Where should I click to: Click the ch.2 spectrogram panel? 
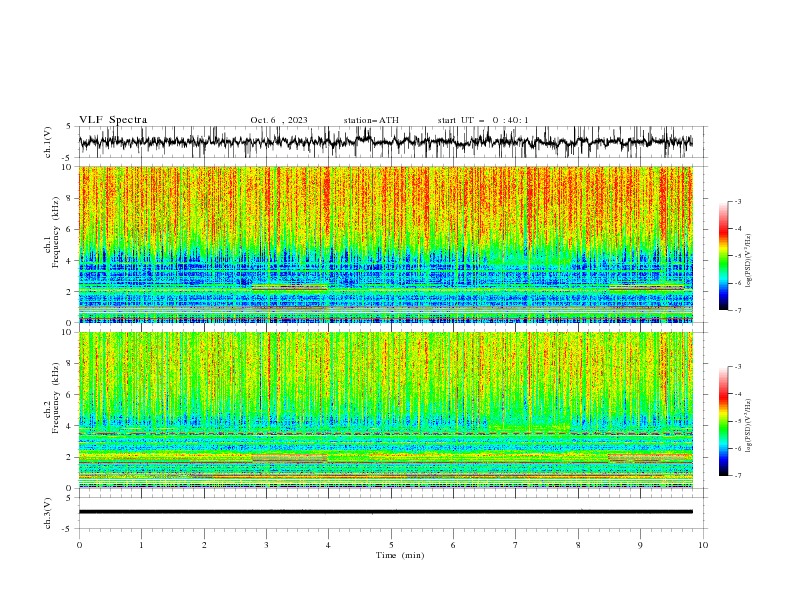pos(385,410)
